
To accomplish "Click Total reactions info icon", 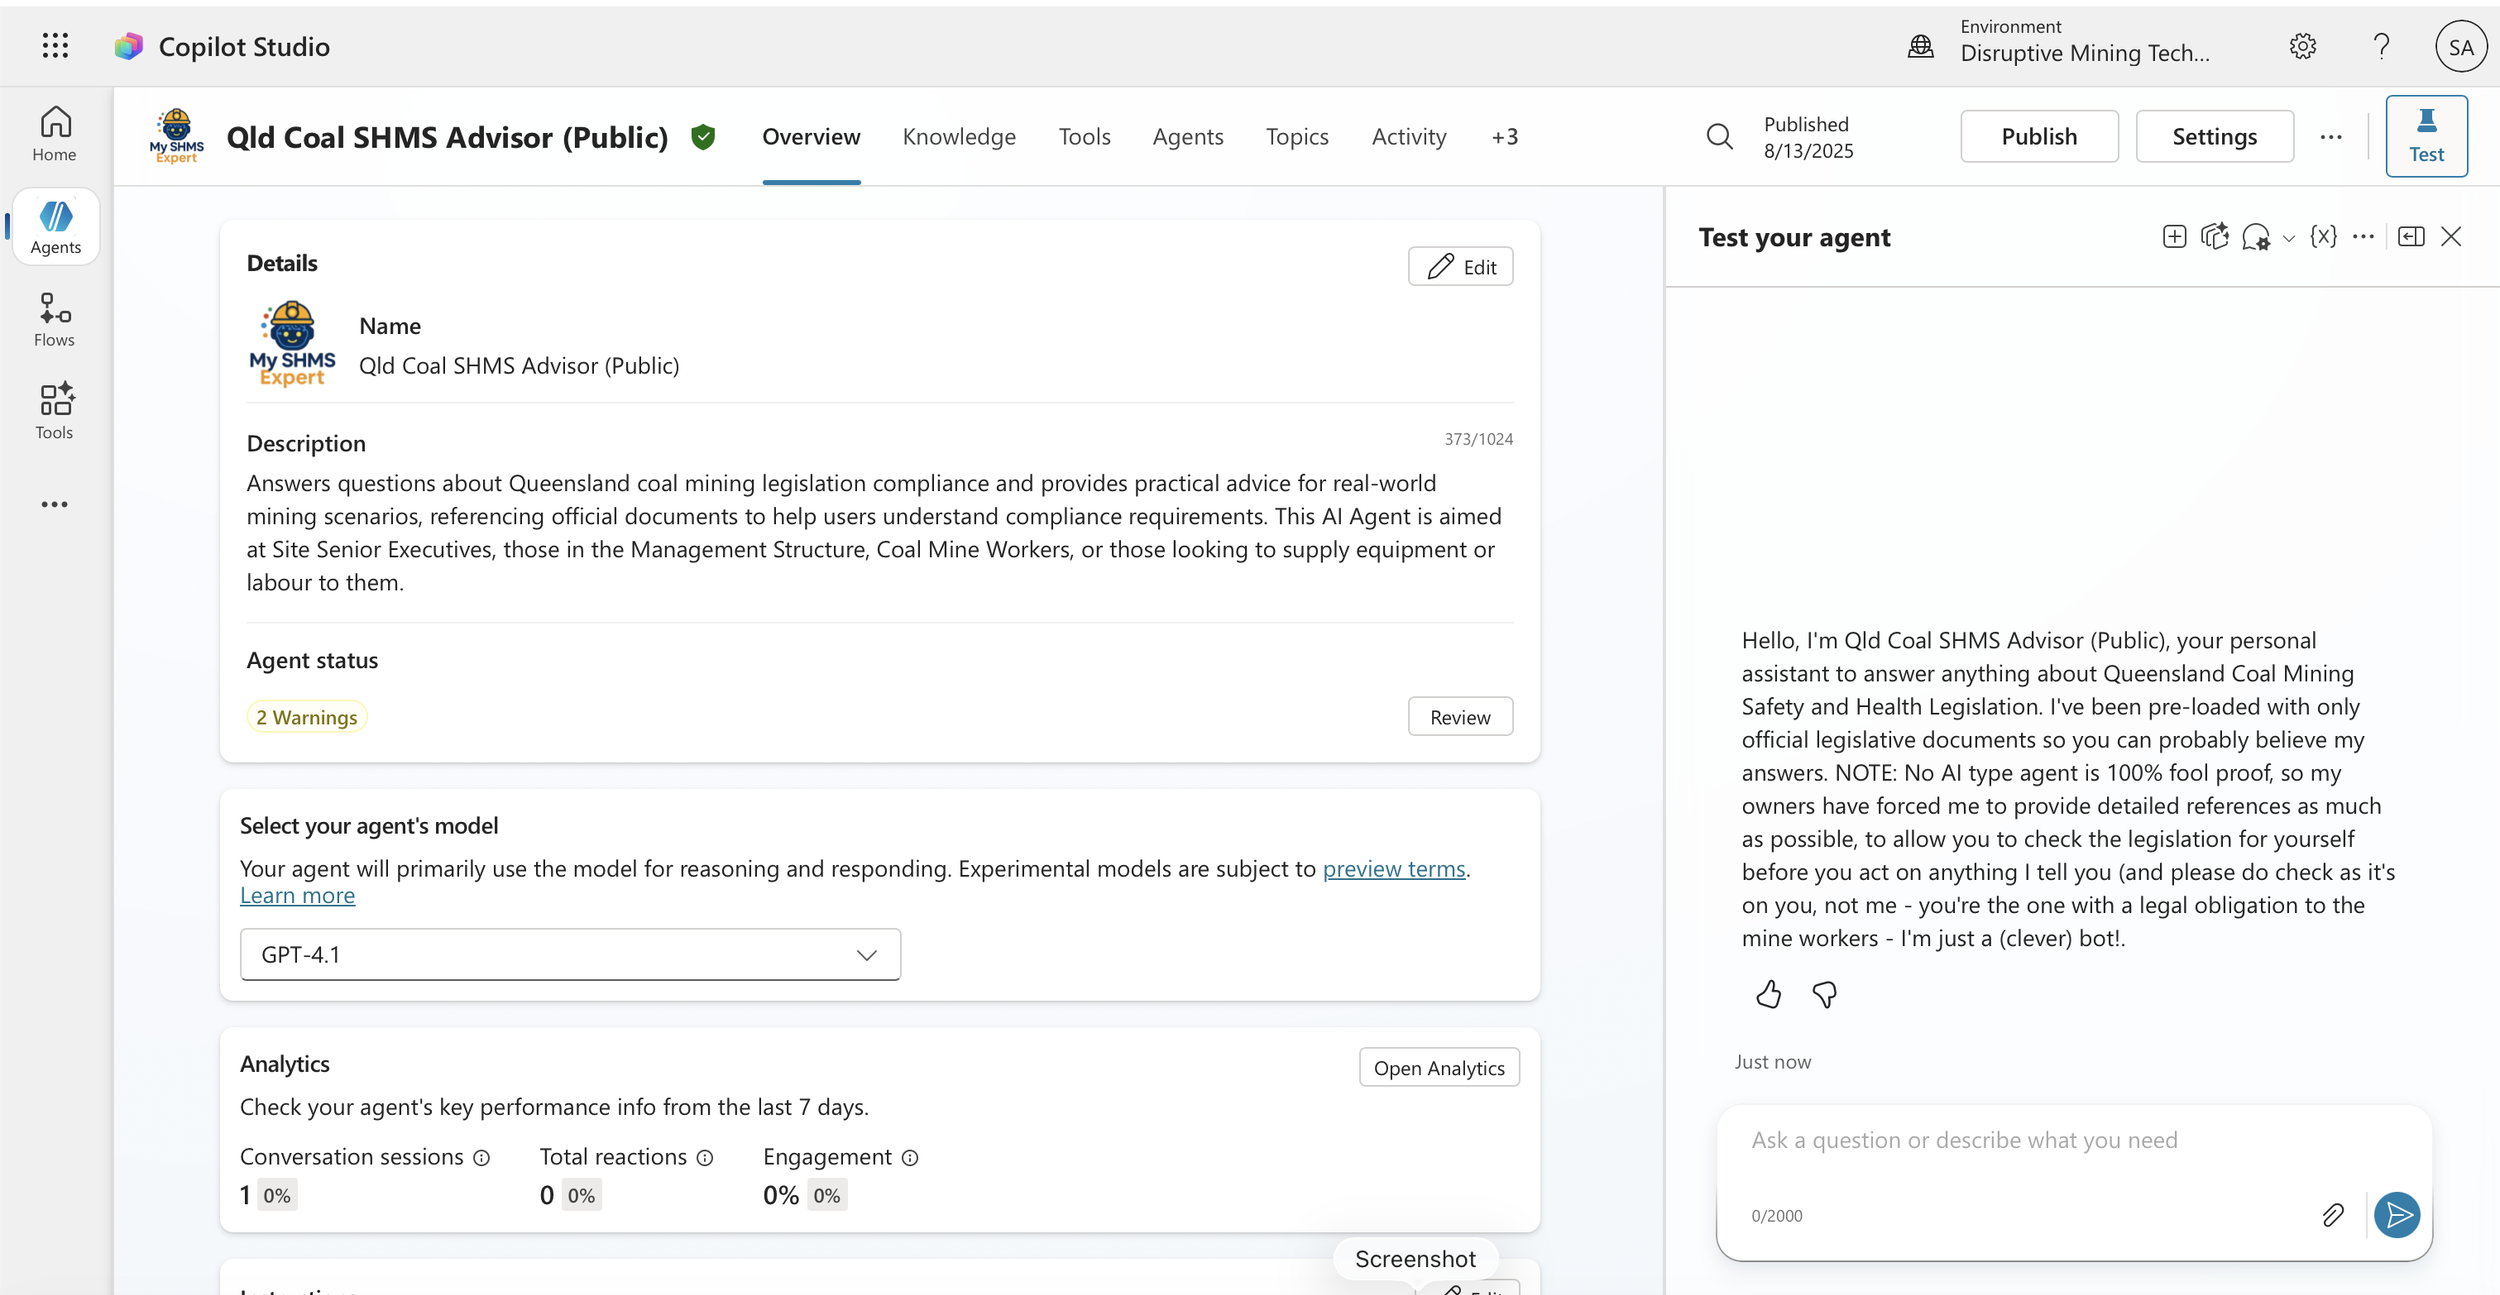I will (x=705, y=1158).
